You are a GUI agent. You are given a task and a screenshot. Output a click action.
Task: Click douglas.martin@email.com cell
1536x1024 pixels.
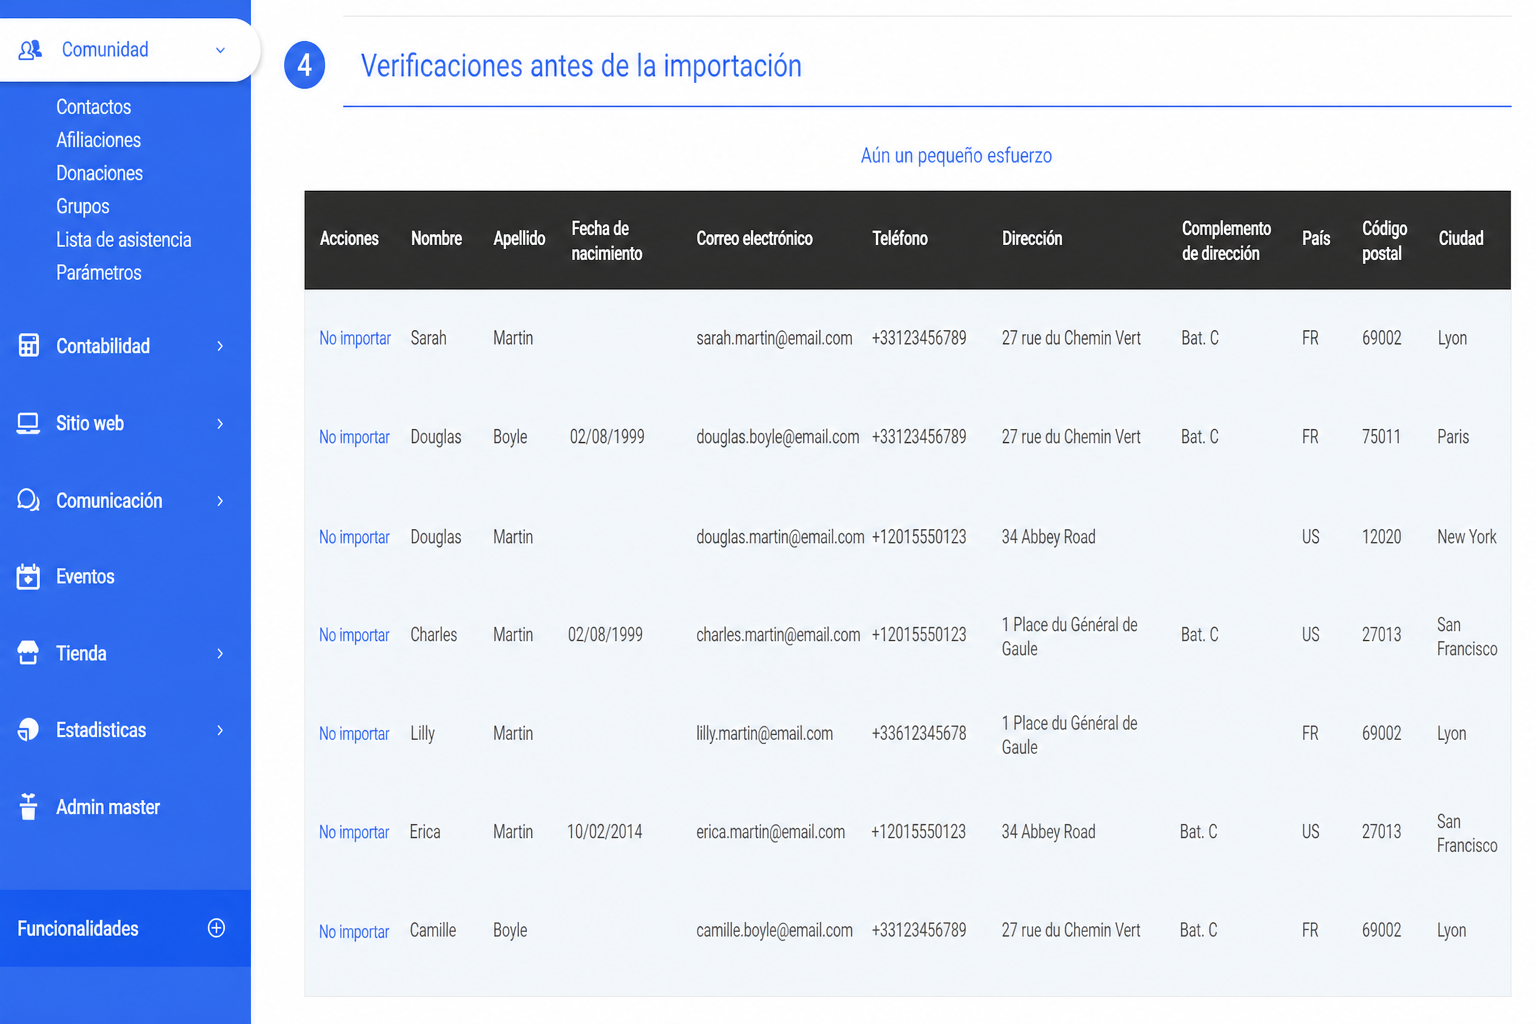click(x=780, y=537)
